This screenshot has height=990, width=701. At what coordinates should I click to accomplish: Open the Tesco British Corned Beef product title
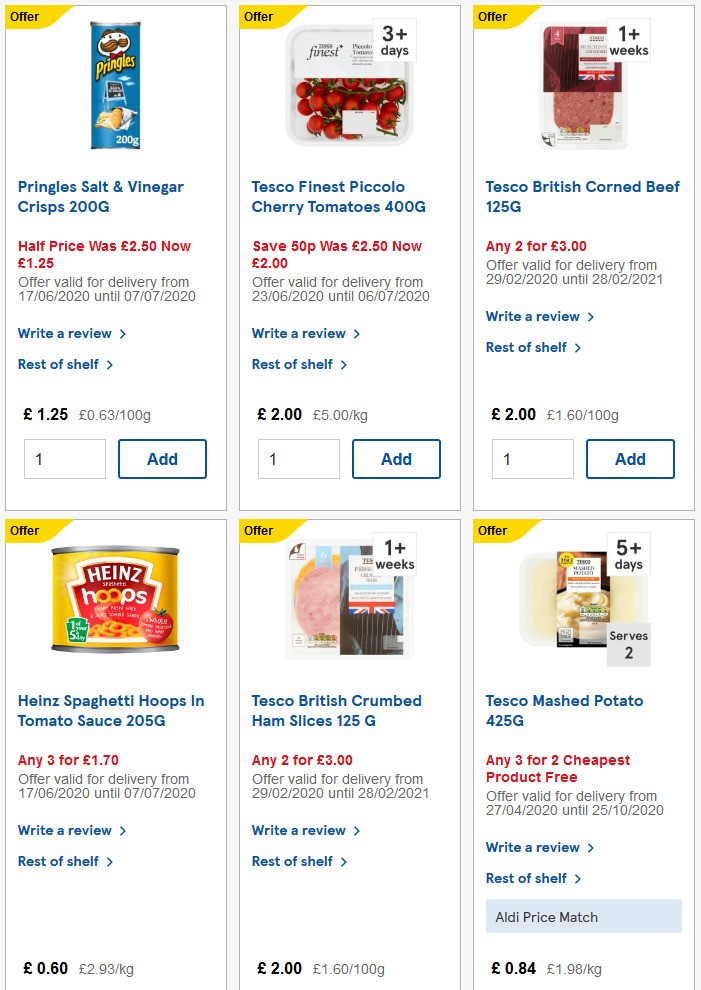click(x=581, y=196)
